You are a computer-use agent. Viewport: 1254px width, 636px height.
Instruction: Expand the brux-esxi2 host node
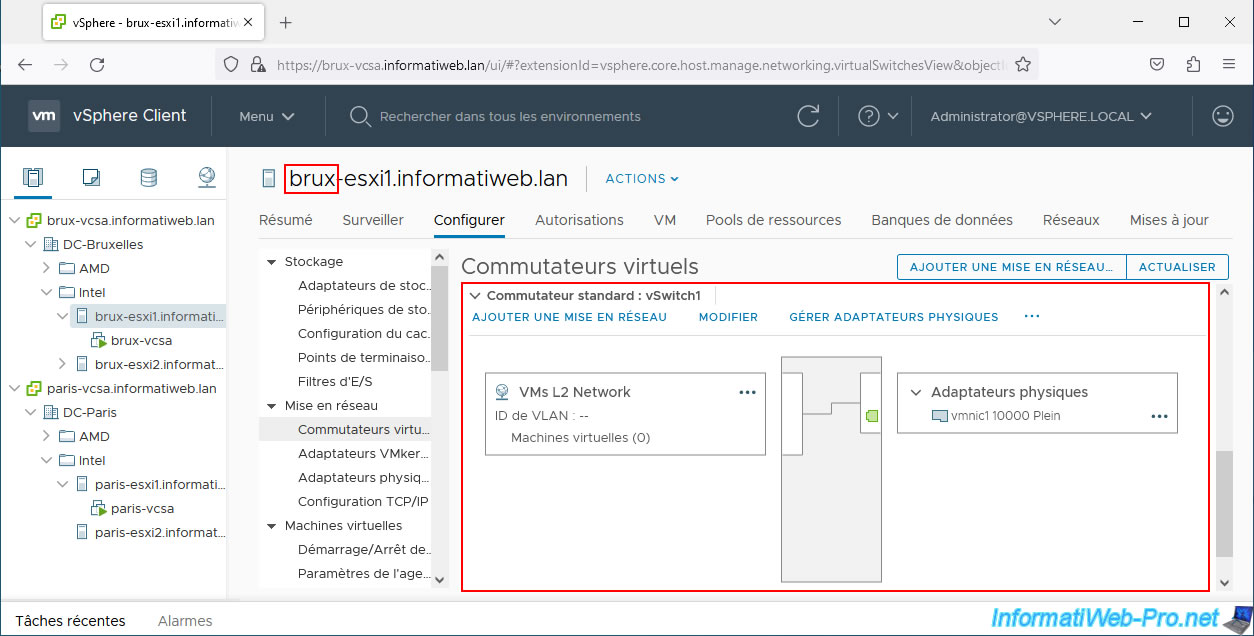pos(62,364)
